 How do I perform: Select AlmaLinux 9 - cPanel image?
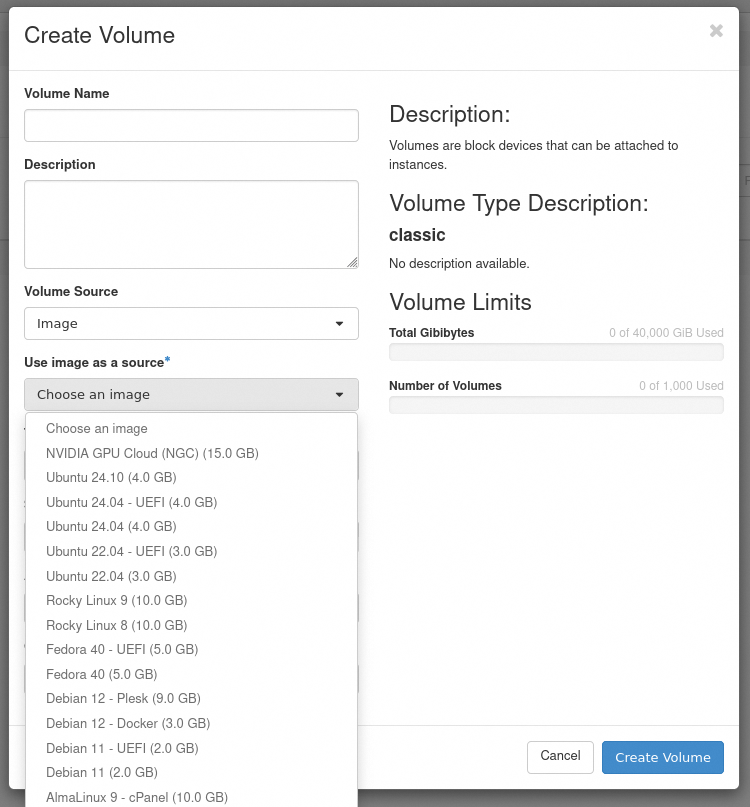tap(137, 797)
